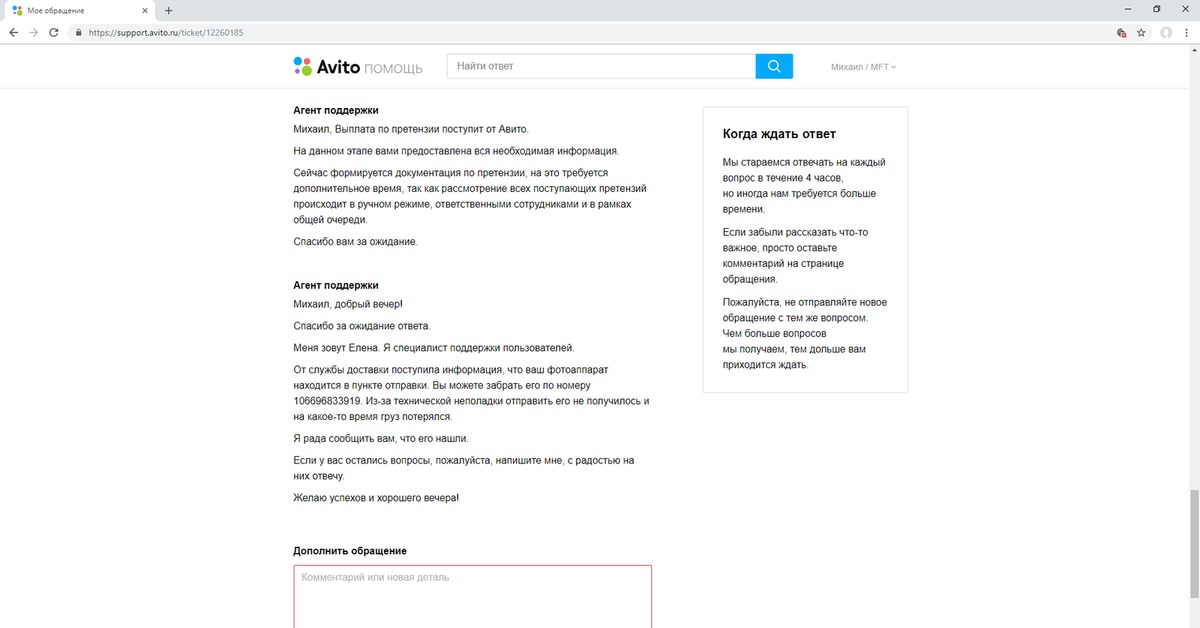Image resolution: width=1200 pixels, height=628 pixels.
Task: Click the ПОМОЩЬ link next to the logo
Action: coord(392,68)
